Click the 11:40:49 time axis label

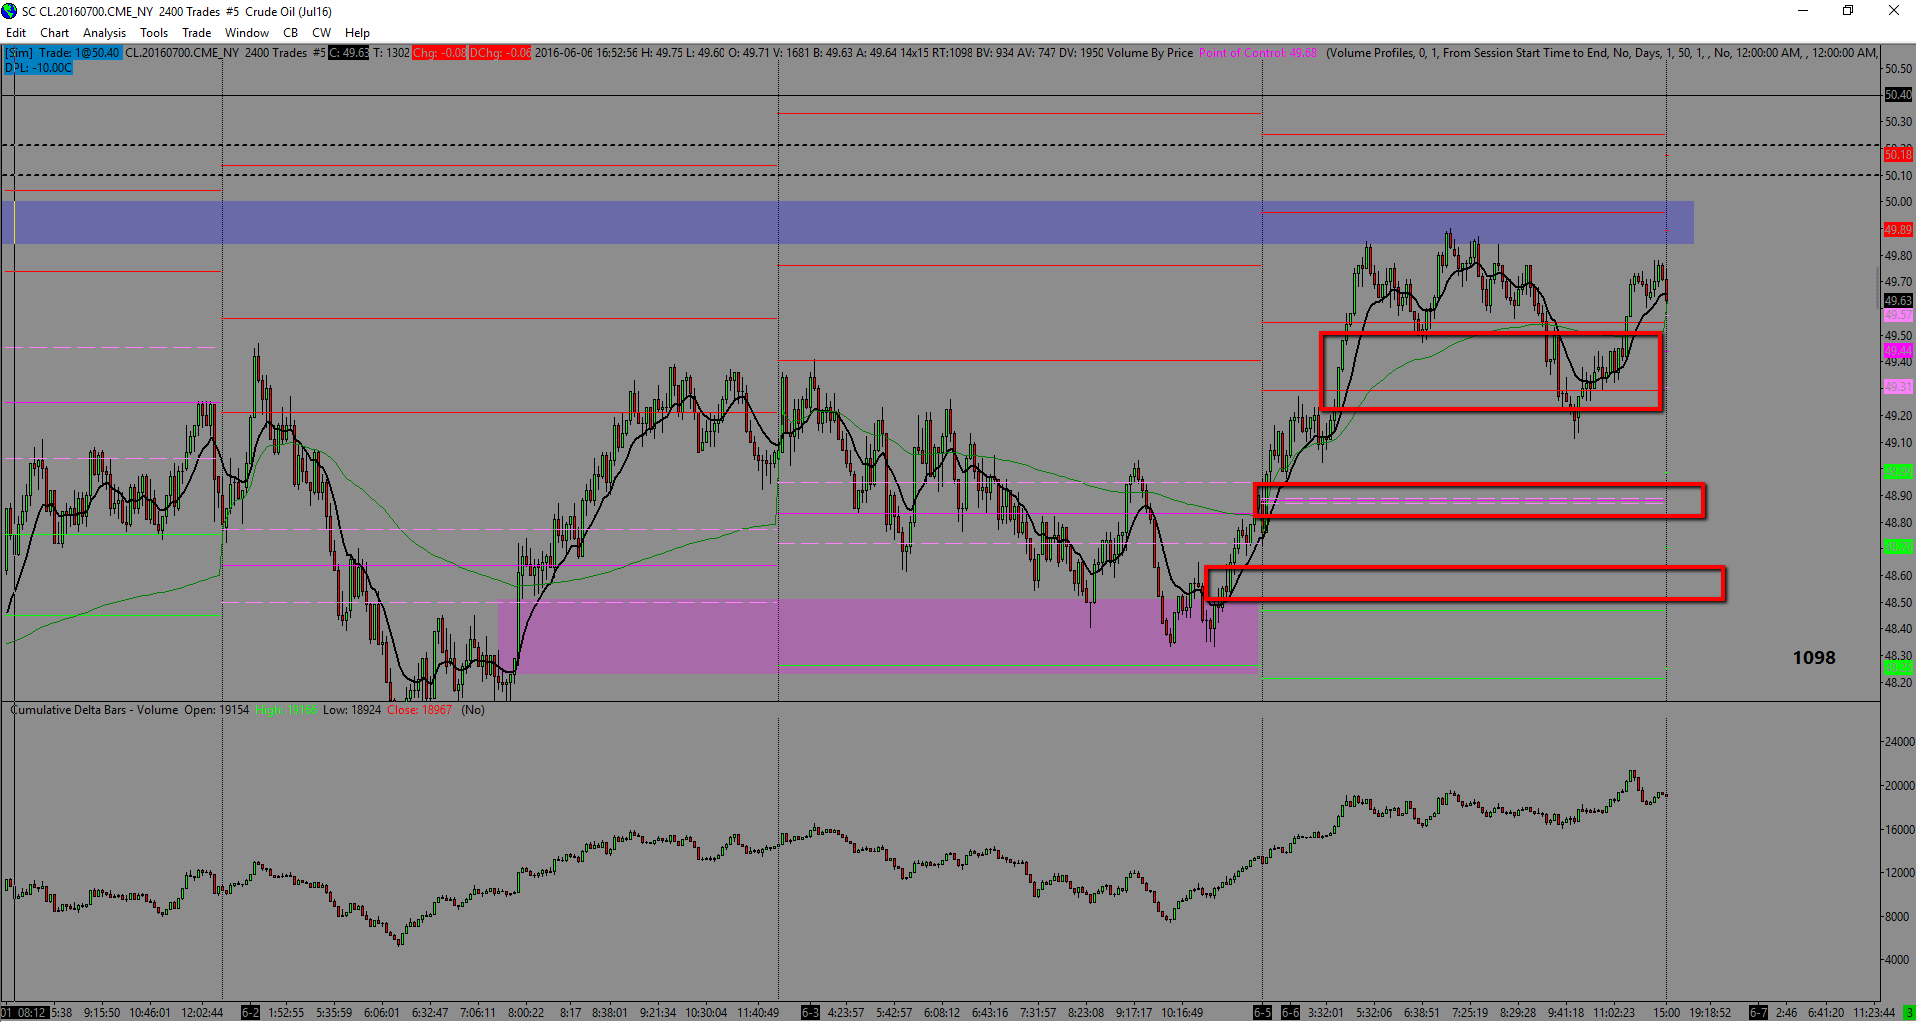758,1013
